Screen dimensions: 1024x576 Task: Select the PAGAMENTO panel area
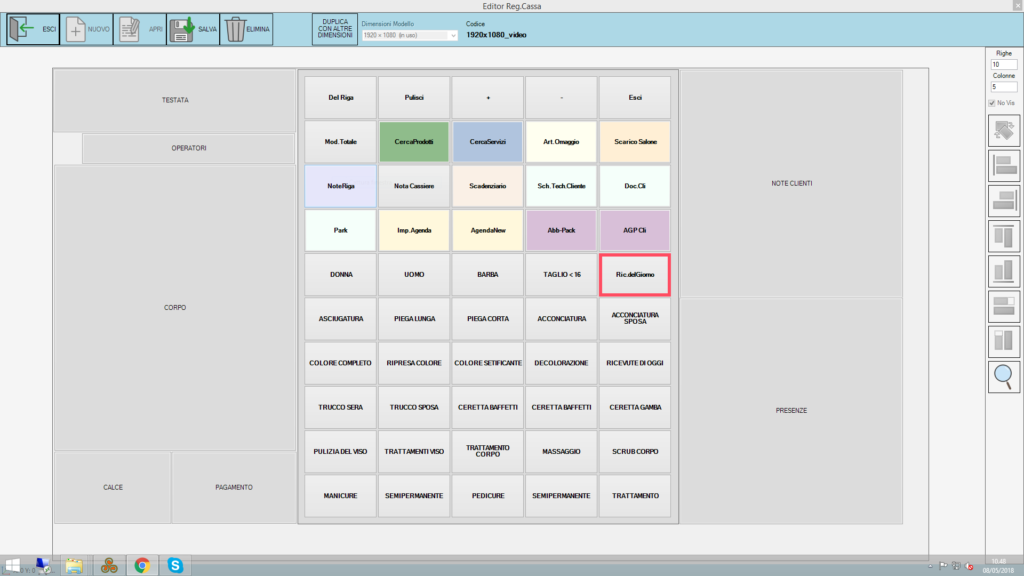(x=234, y=487)
